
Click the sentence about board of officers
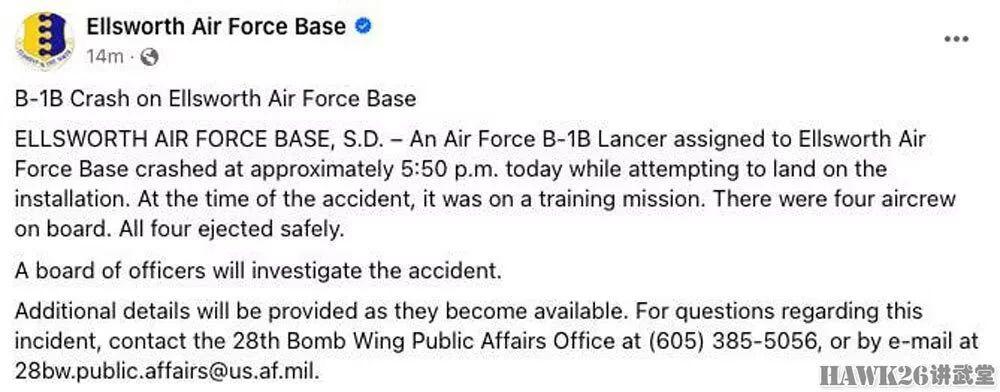point(258,270)
